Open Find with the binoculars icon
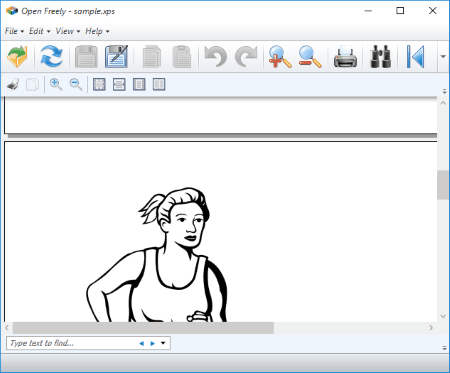This screenshot has width=450, height=373. [380, 56]
